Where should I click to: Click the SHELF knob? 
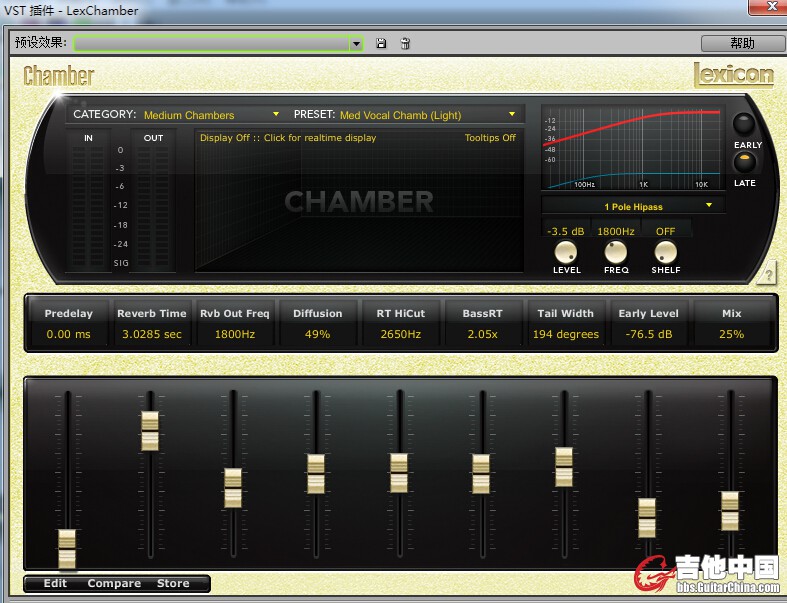[666, 252]
